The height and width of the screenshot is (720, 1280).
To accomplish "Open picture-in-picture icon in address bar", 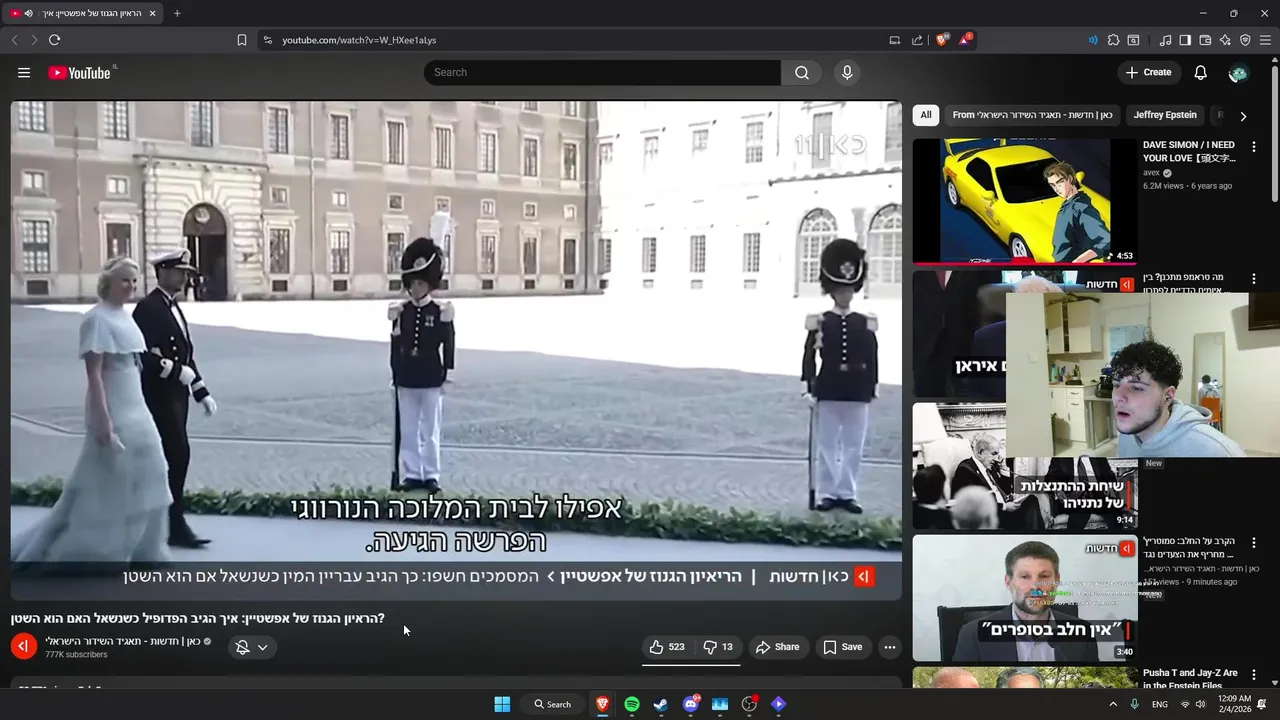I will 894,40.
